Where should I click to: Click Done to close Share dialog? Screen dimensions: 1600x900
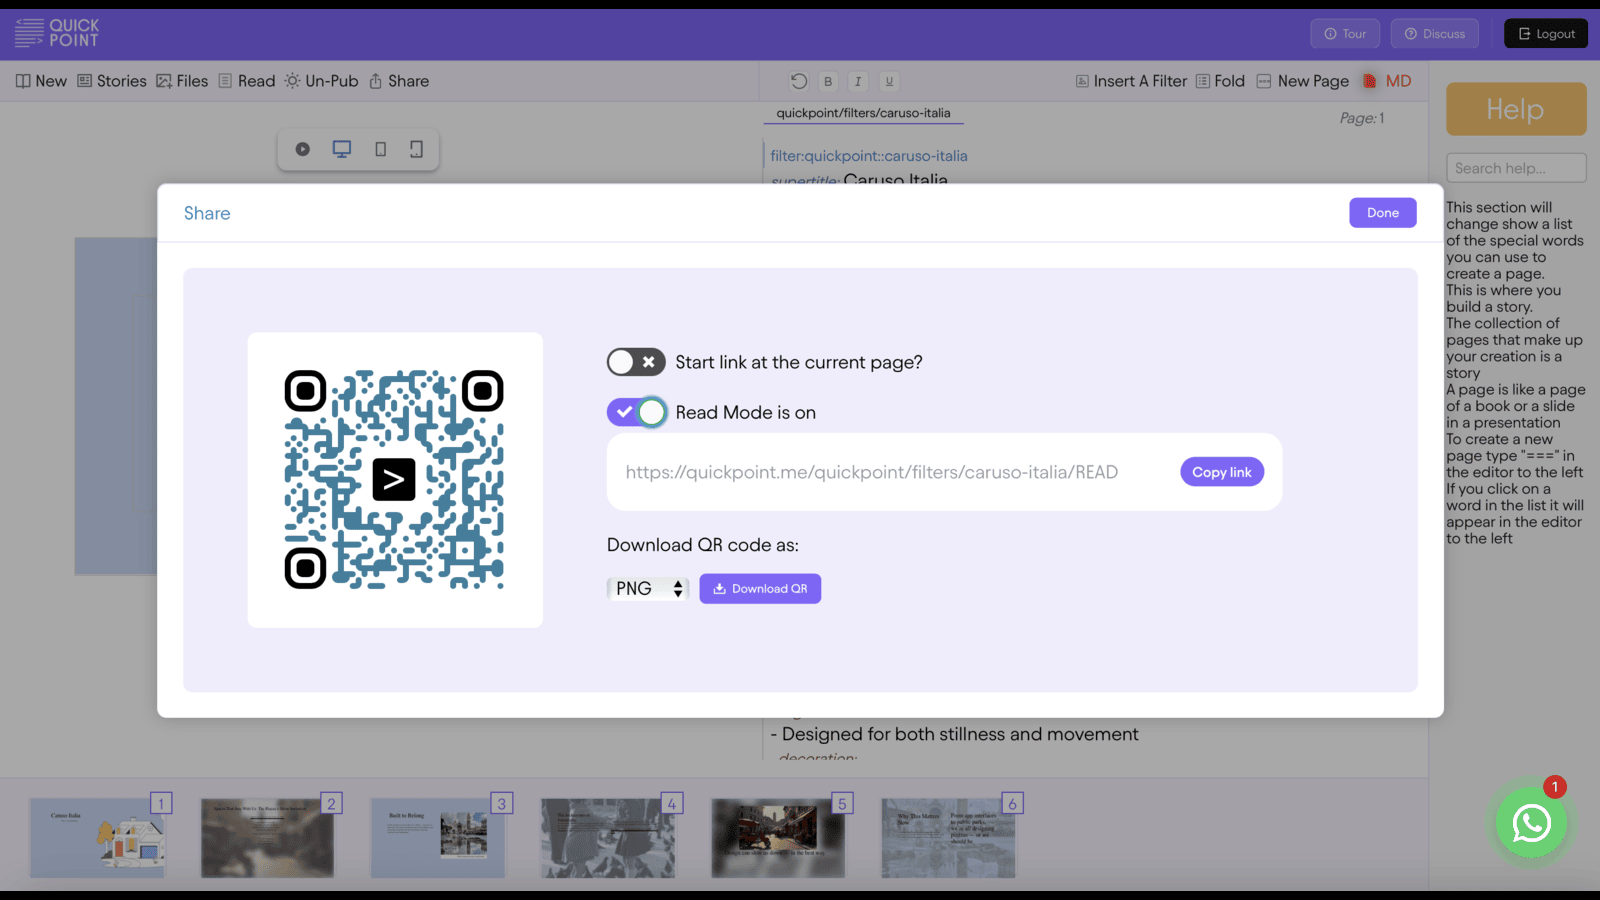[1383, 213]
